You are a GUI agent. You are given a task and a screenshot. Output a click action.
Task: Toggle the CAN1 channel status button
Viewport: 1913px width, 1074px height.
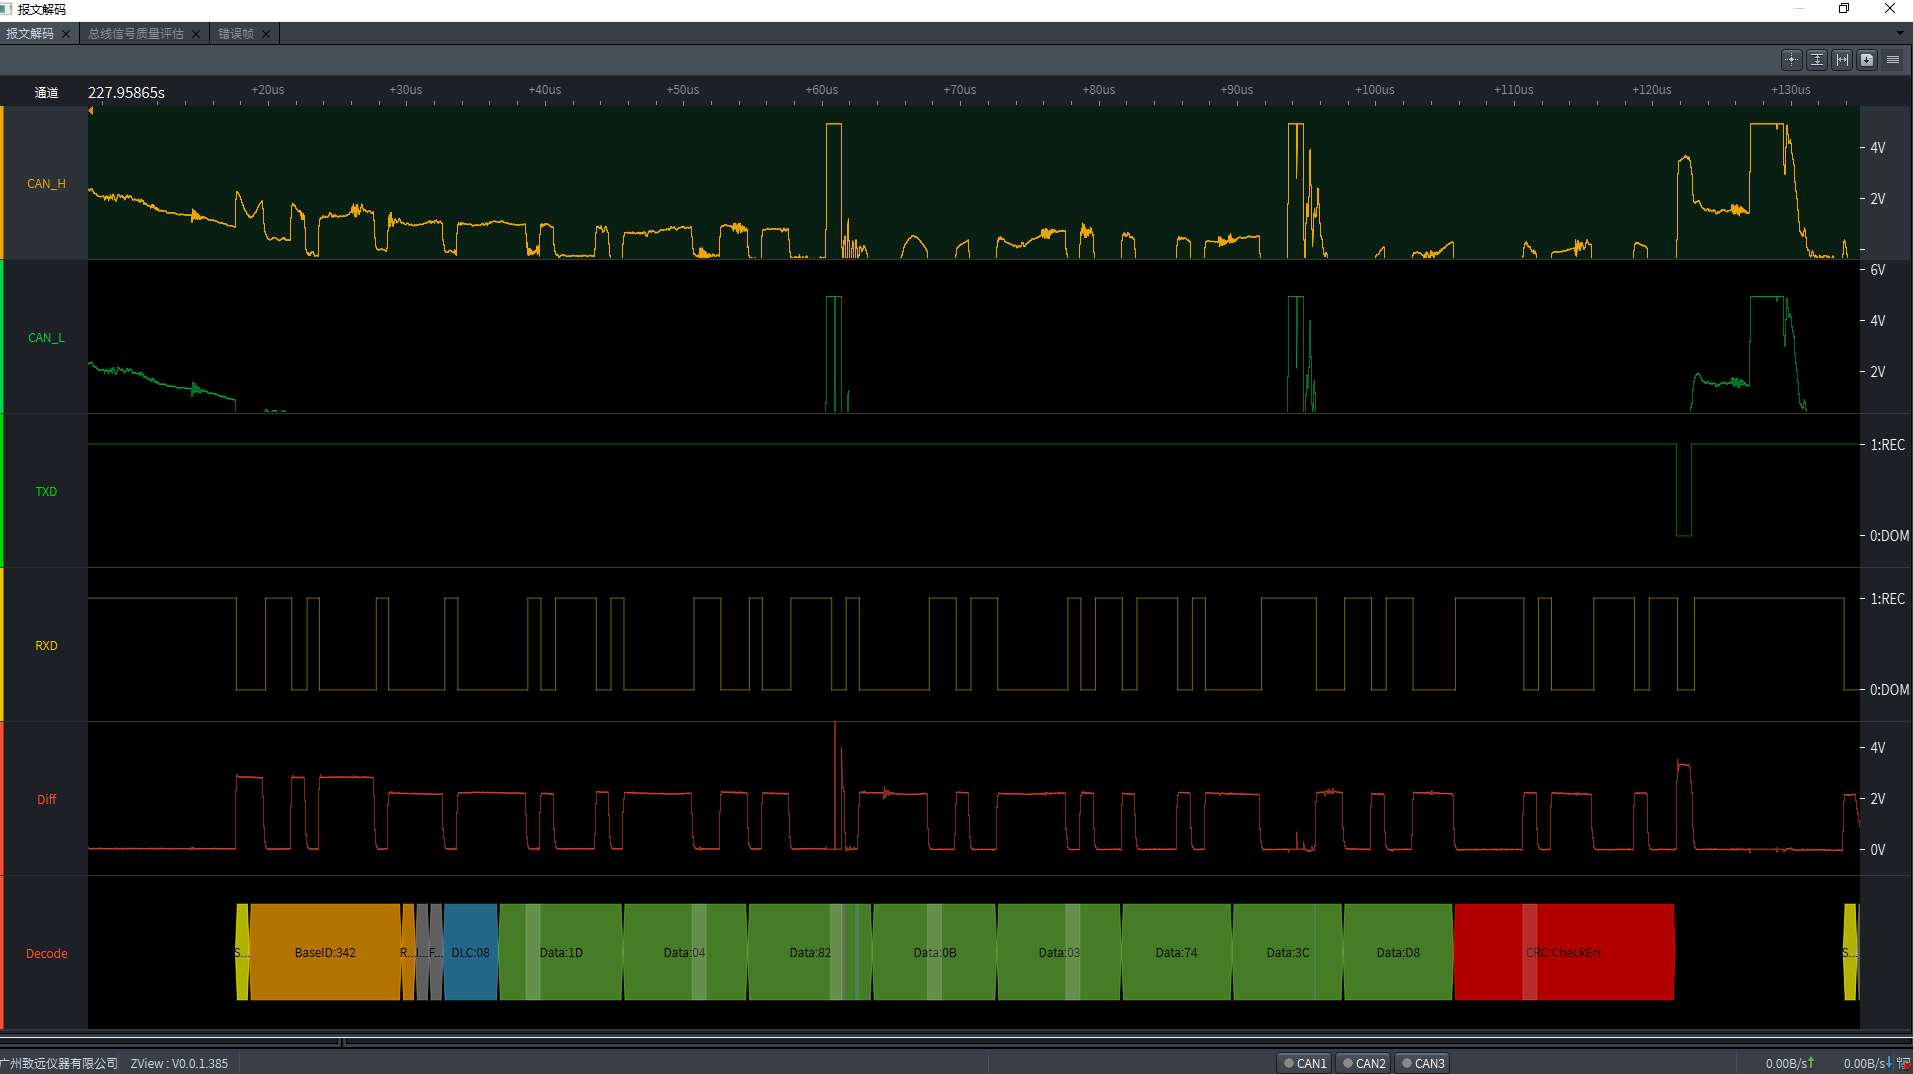tap(1305, 1063)
